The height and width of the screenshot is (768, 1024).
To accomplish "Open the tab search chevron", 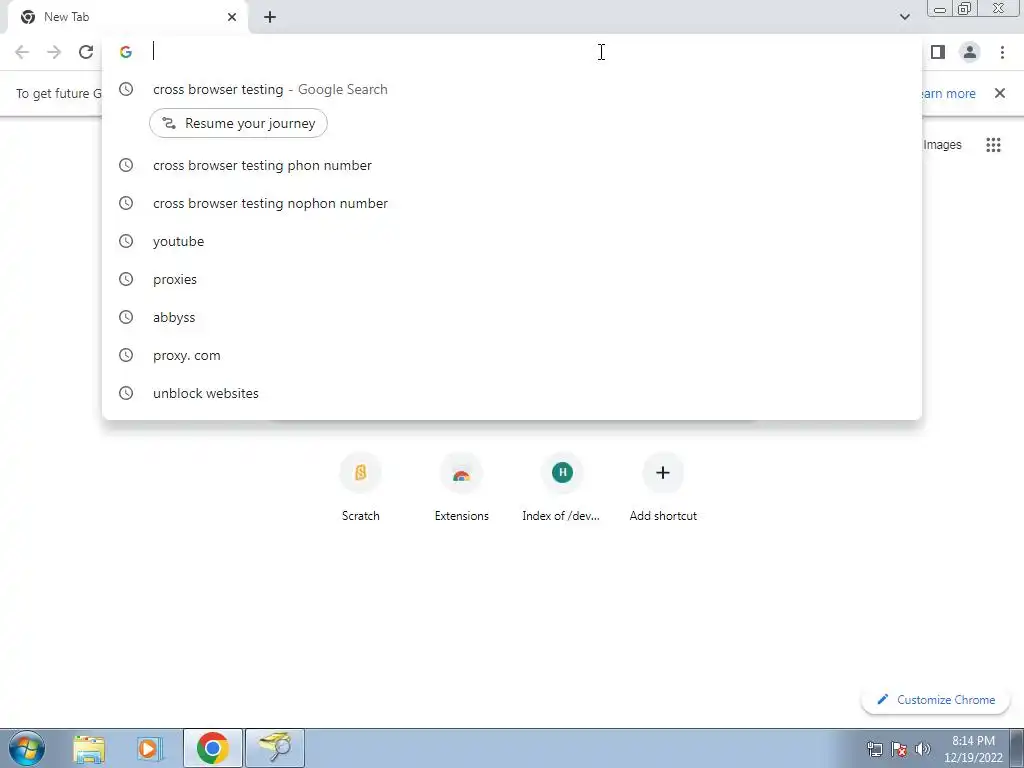I will click(904, 17).
